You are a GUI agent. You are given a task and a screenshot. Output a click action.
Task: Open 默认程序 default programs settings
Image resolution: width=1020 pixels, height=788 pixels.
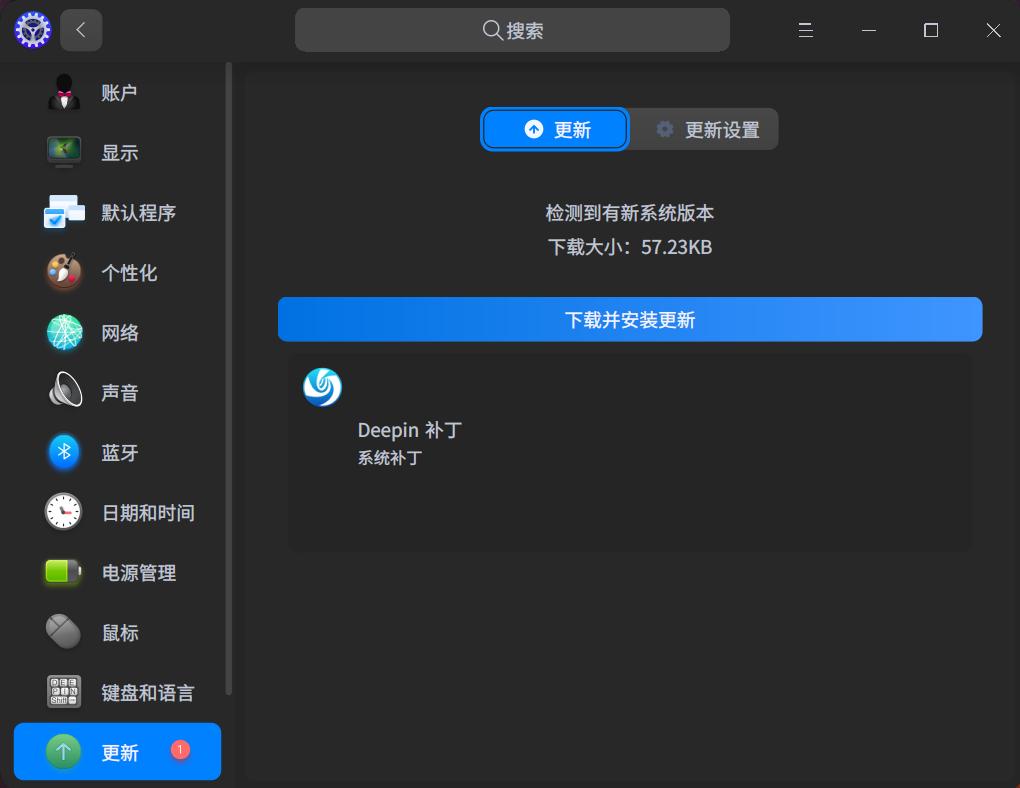pyautogui.click(x=63, y=212)
